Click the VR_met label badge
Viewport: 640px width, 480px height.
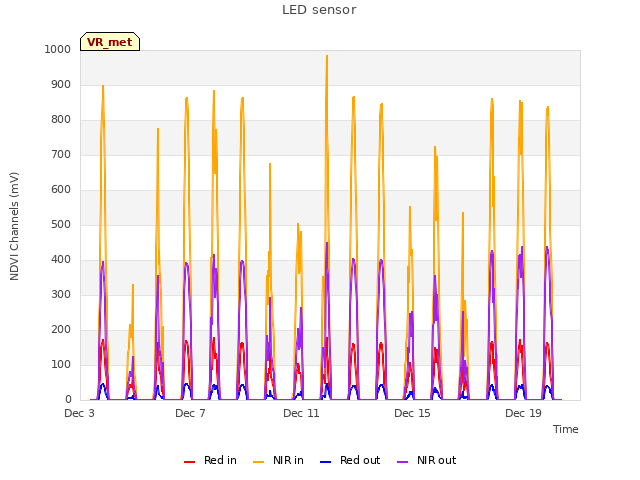(110, 42)
